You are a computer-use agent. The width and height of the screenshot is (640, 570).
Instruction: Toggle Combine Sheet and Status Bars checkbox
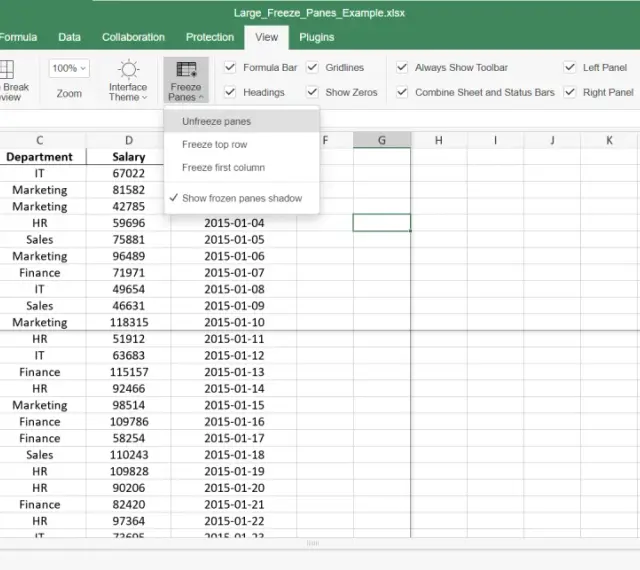[402, 92]
